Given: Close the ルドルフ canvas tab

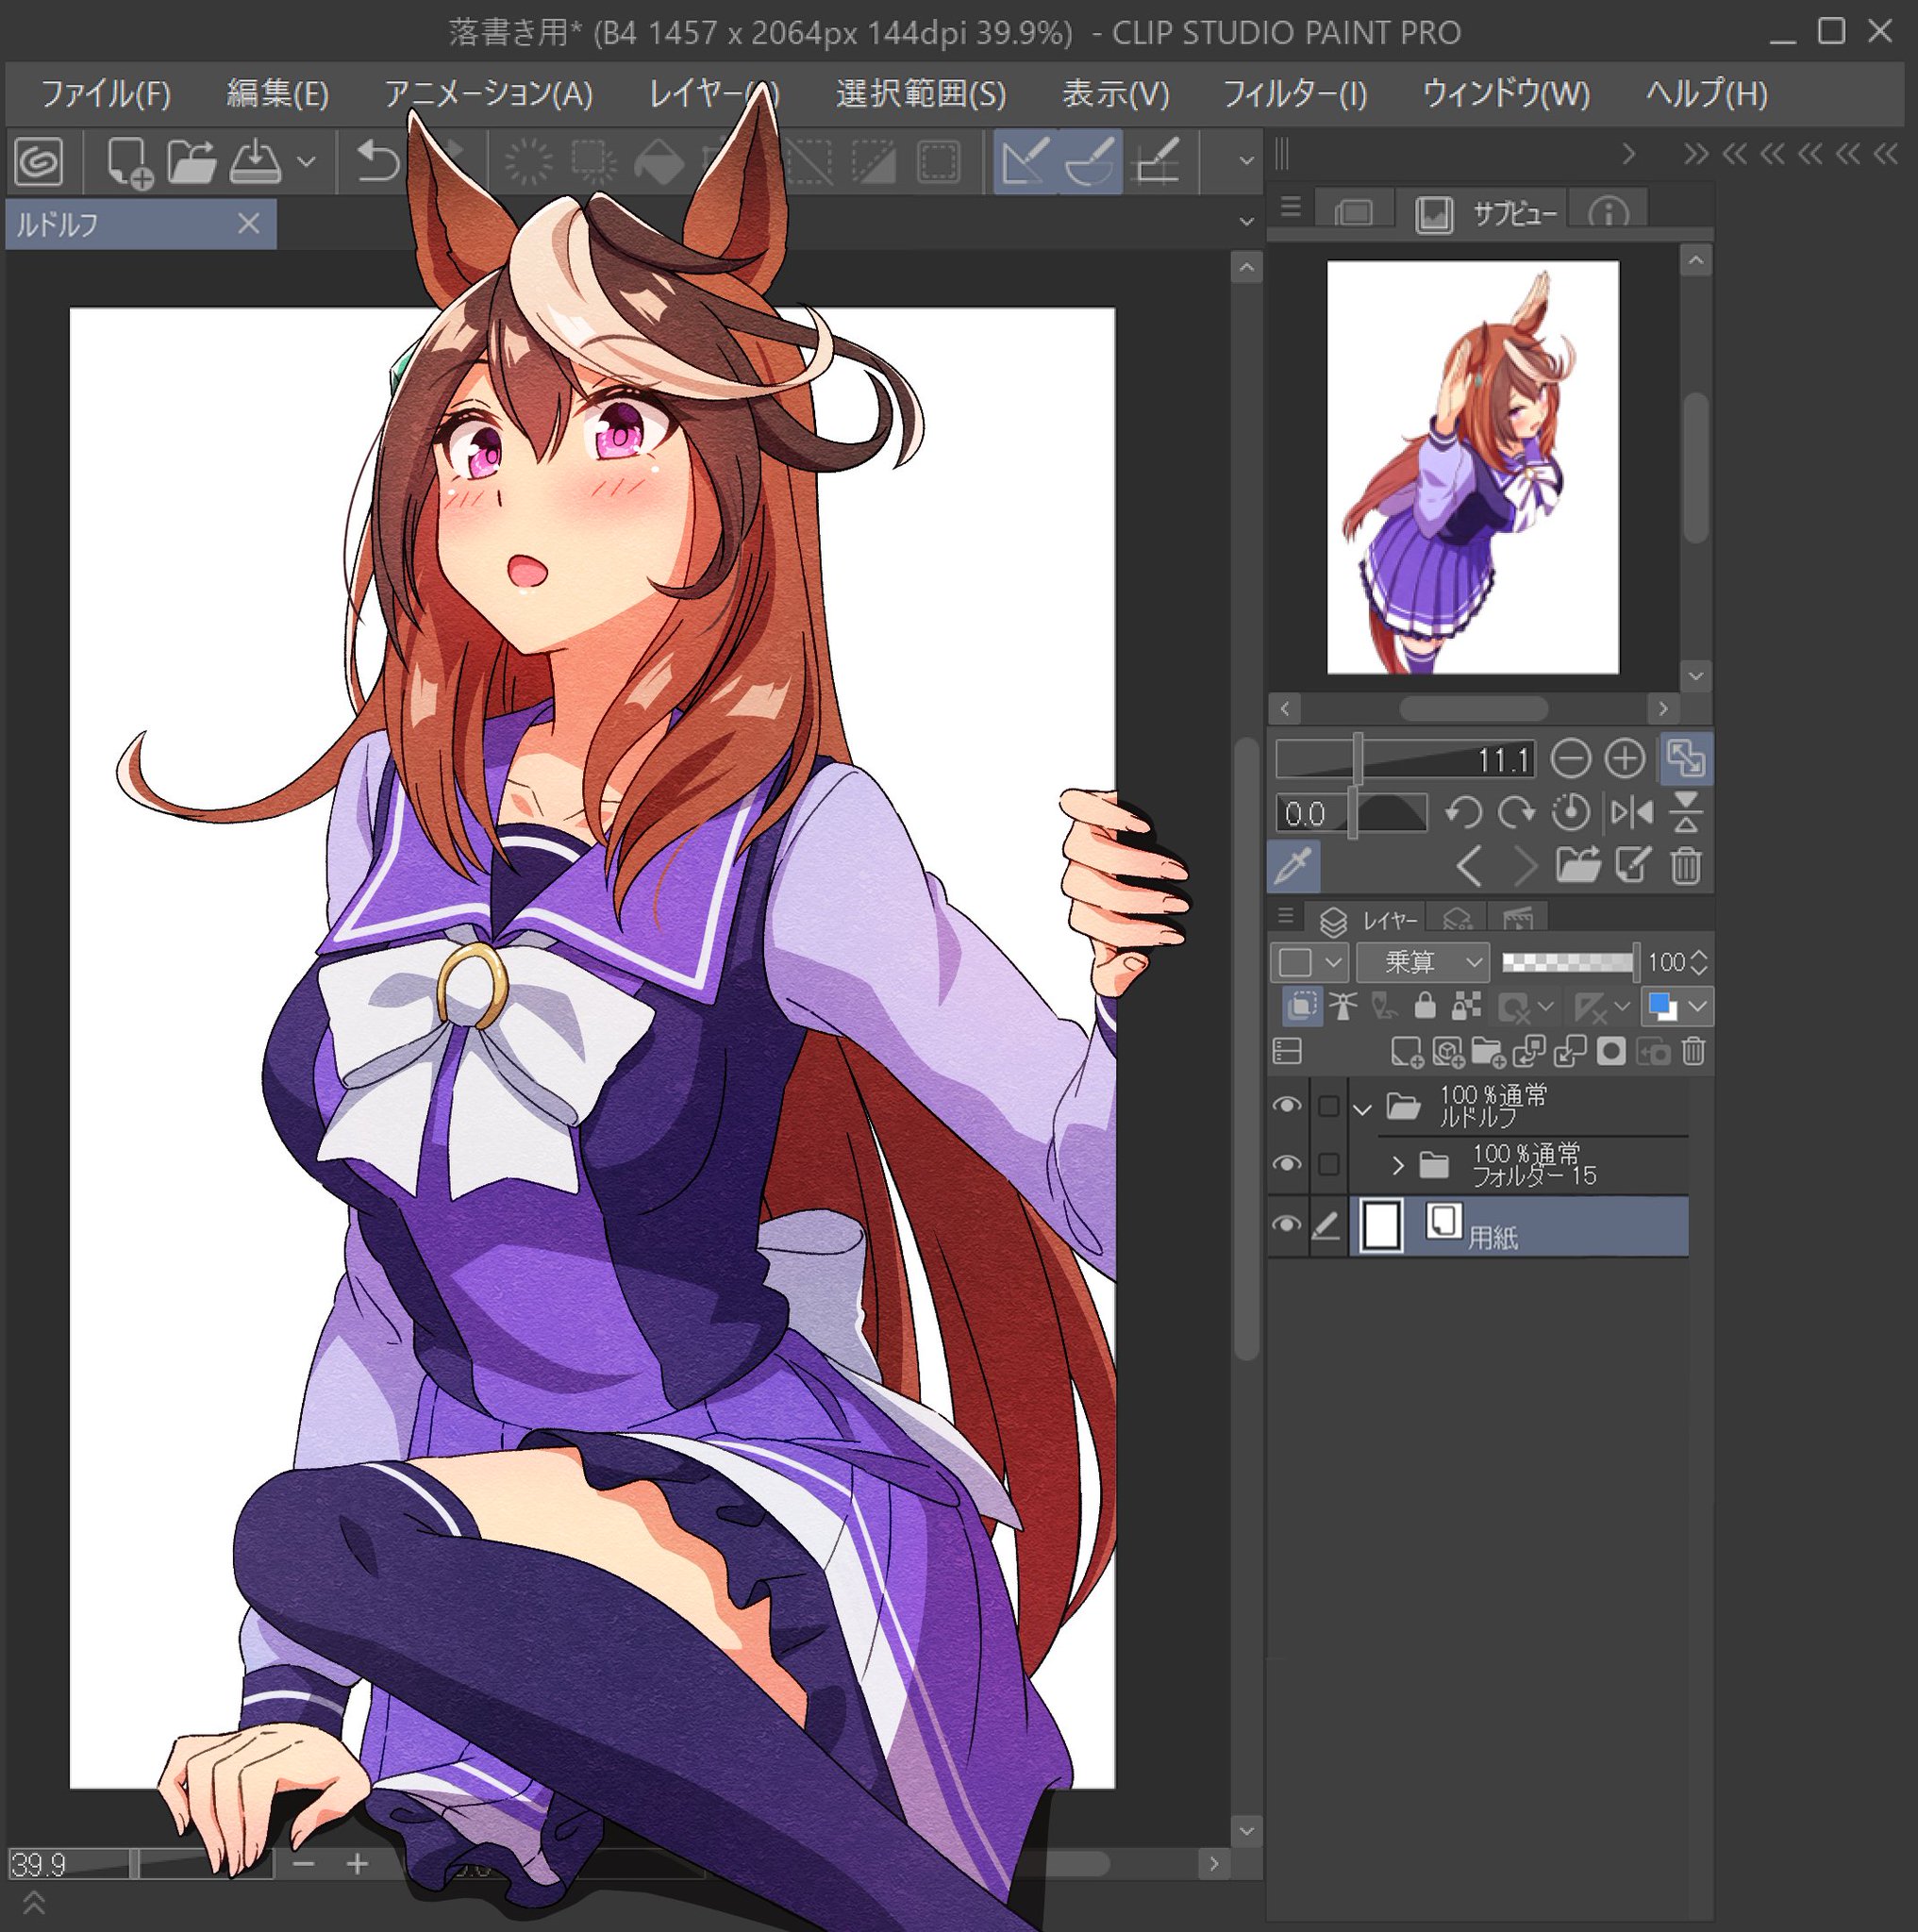Looking at the screenshot, I should click(249, 223).
